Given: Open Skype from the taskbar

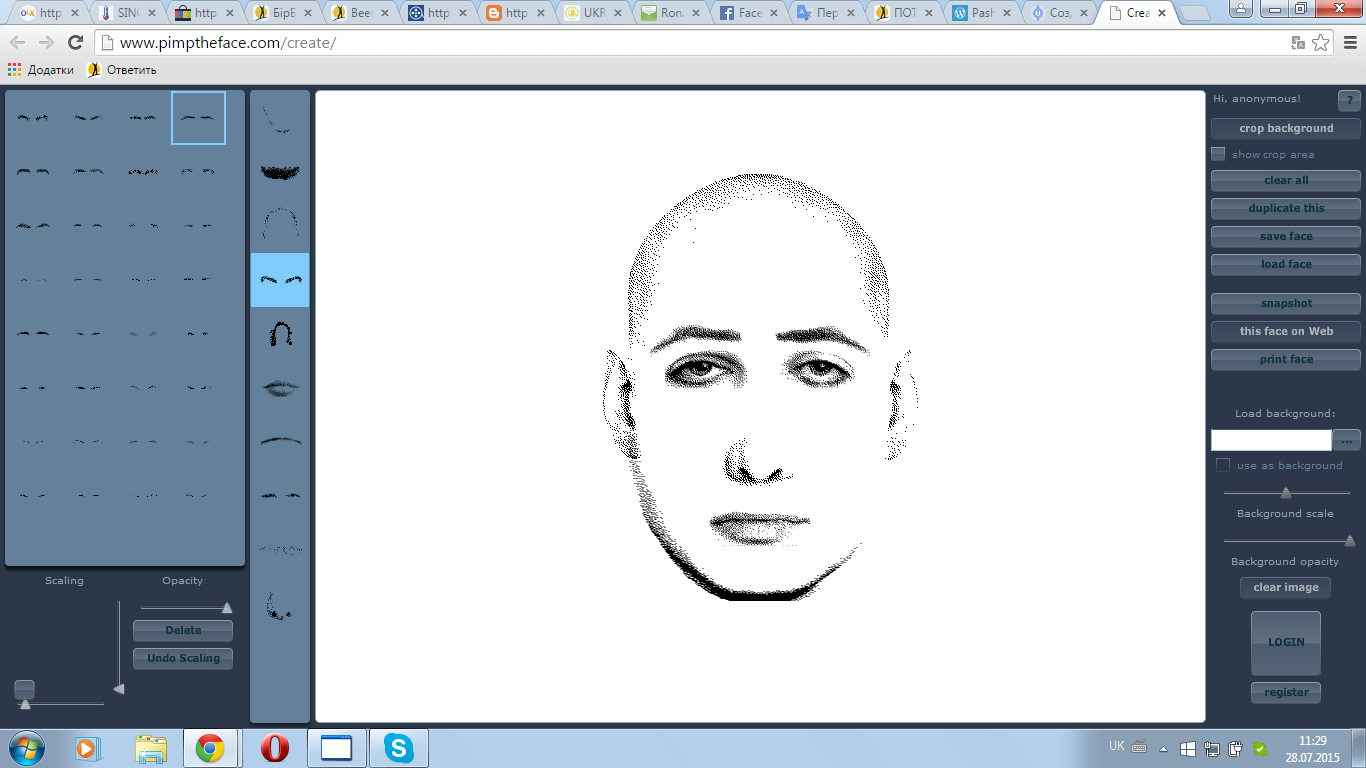Looking at the screenshot, I should tap(399, 748).
